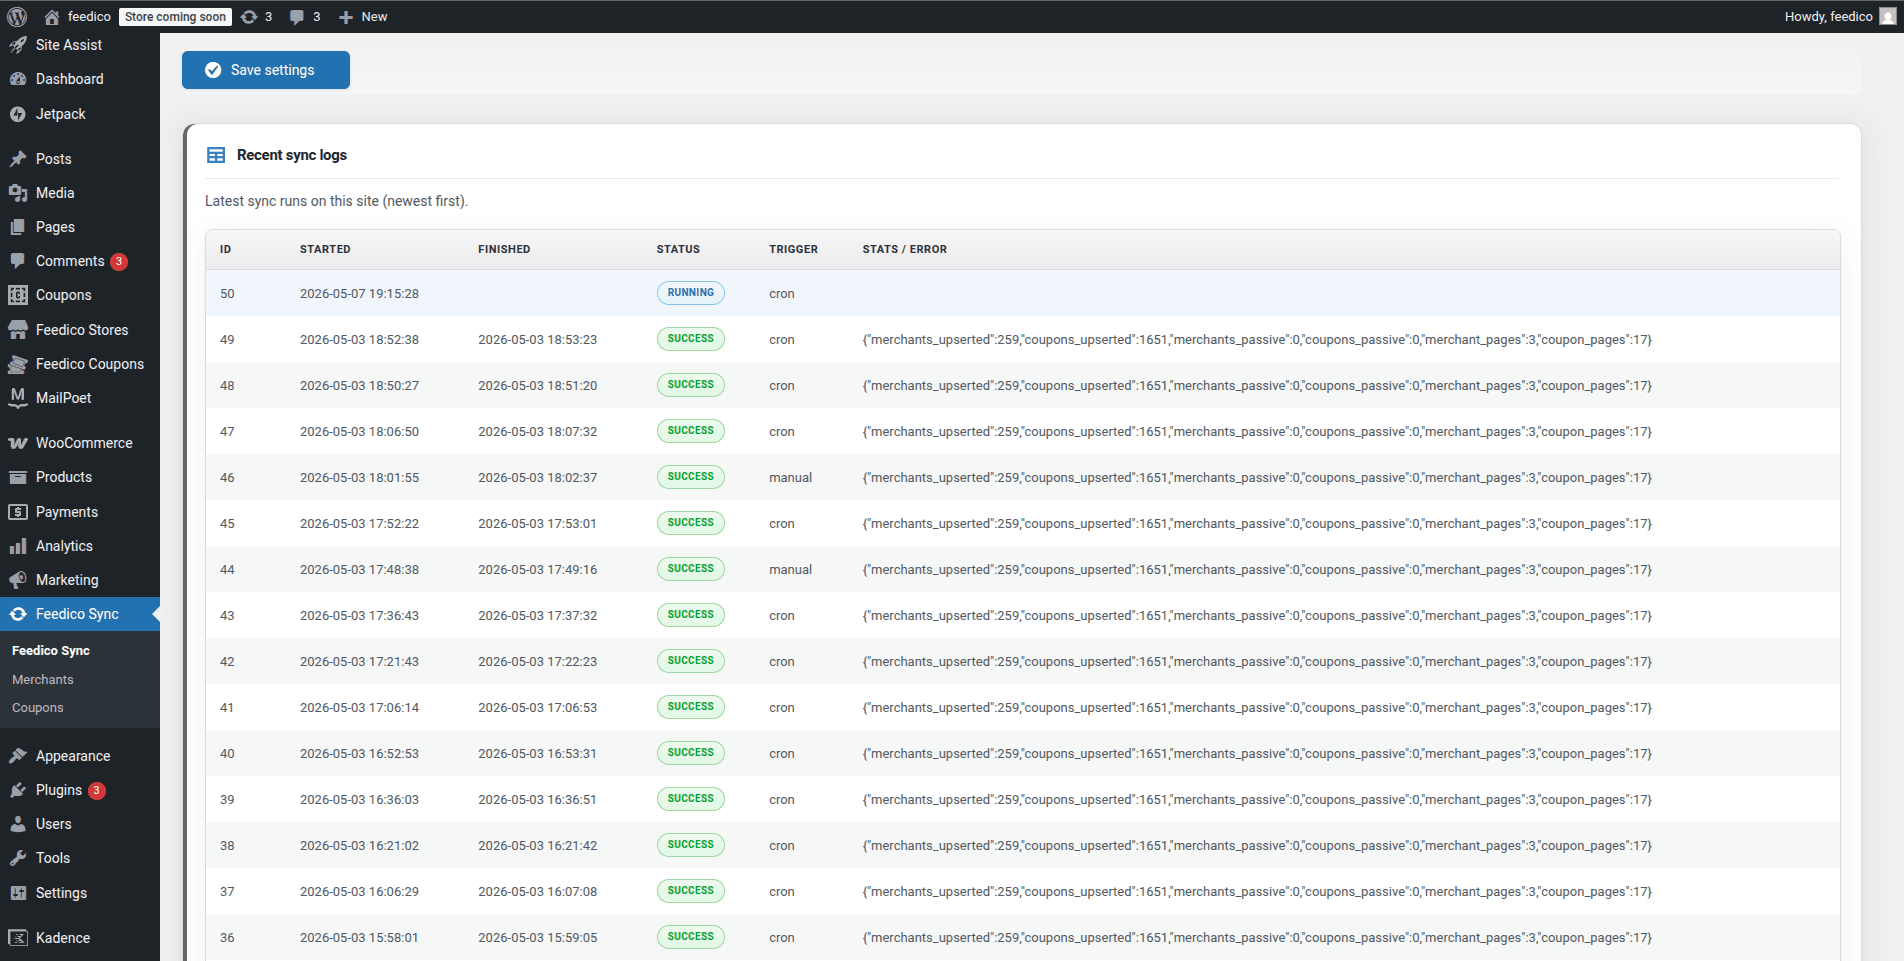The image size is (1904, 961).
Task: Click the Marketing megaphone icon
Action: (18, 580)
